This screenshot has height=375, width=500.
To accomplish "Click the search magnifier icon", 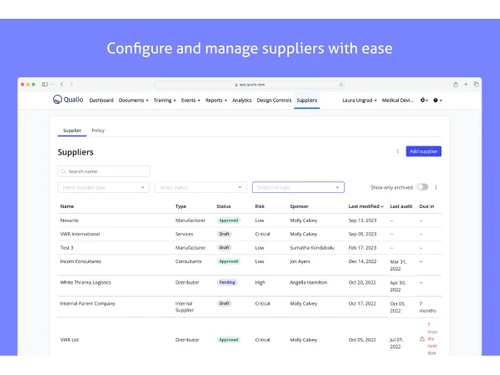I will pos(63,171).
